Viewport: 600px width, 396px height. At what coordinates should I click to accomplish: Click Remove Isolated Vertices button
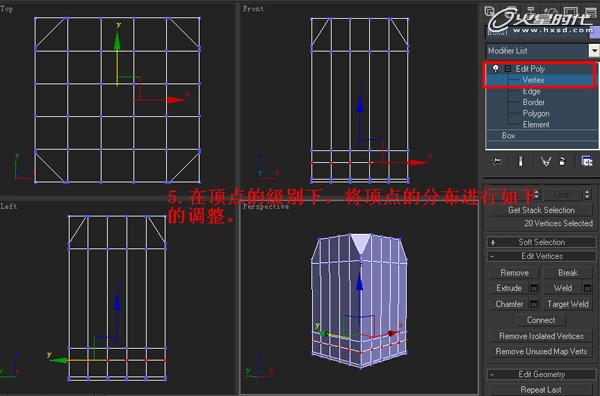(x=541, y=336)
